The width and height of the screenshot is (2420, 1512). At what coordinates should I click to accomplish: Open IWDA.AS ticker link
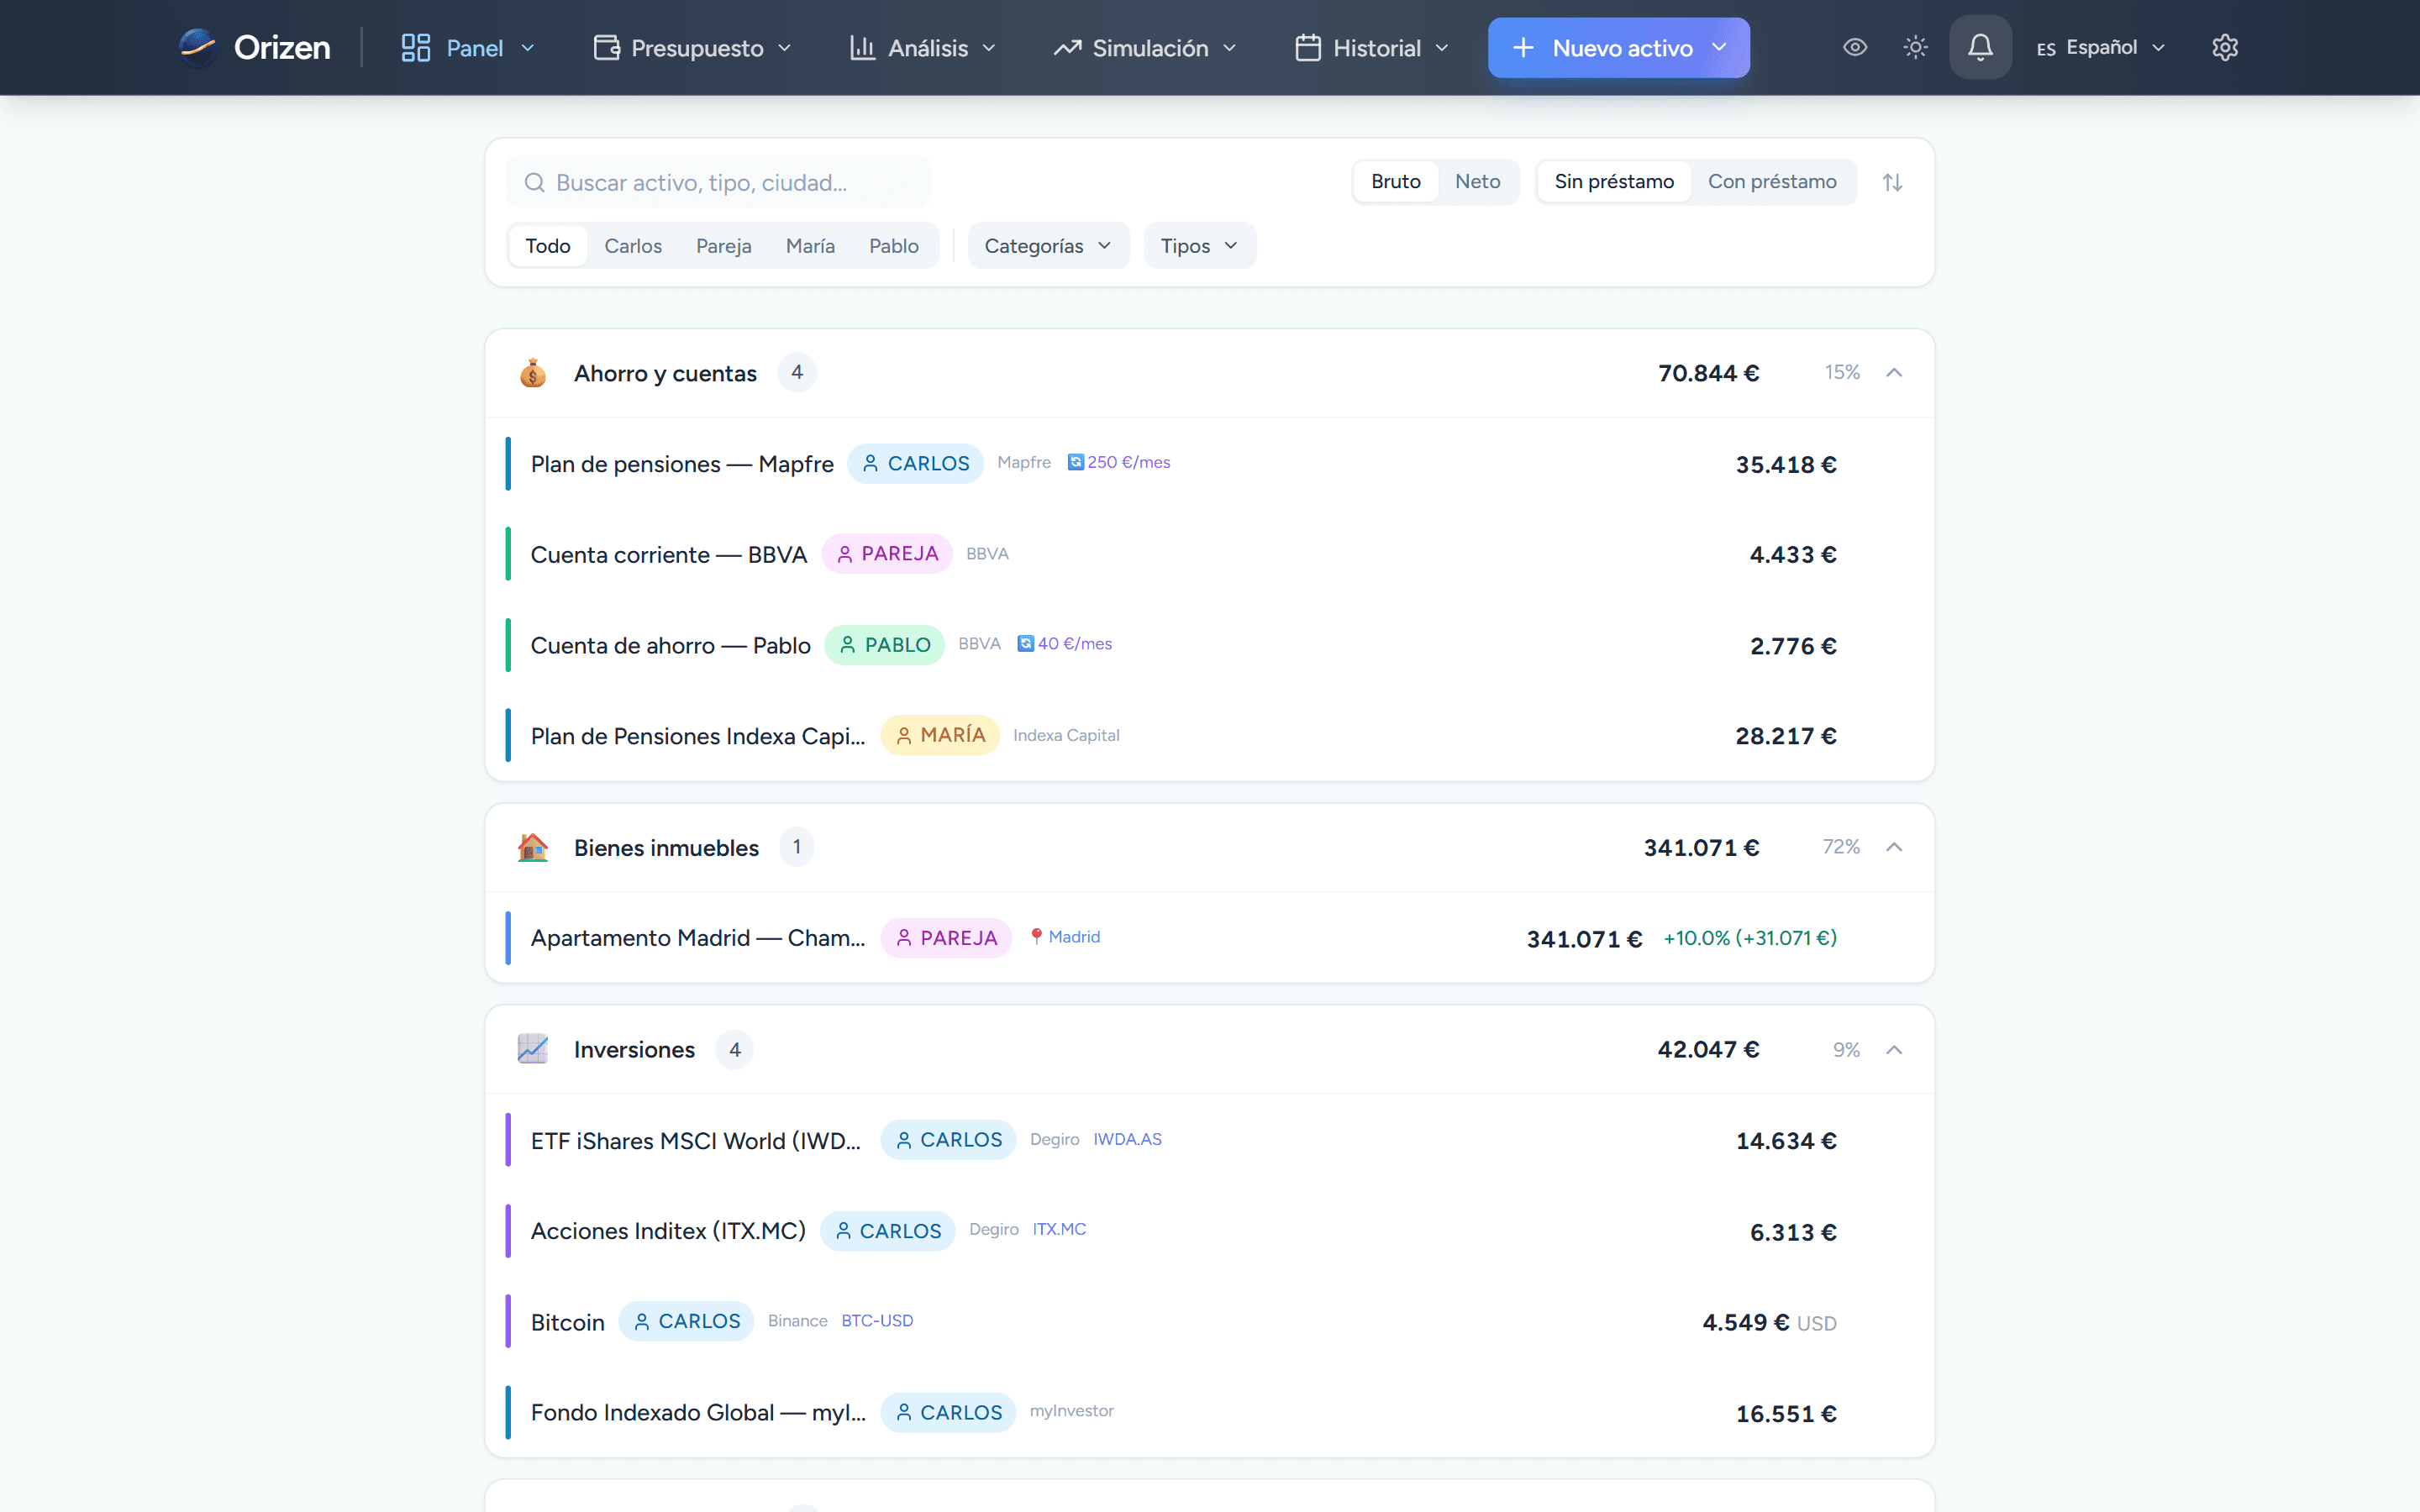[1127, 1139]
